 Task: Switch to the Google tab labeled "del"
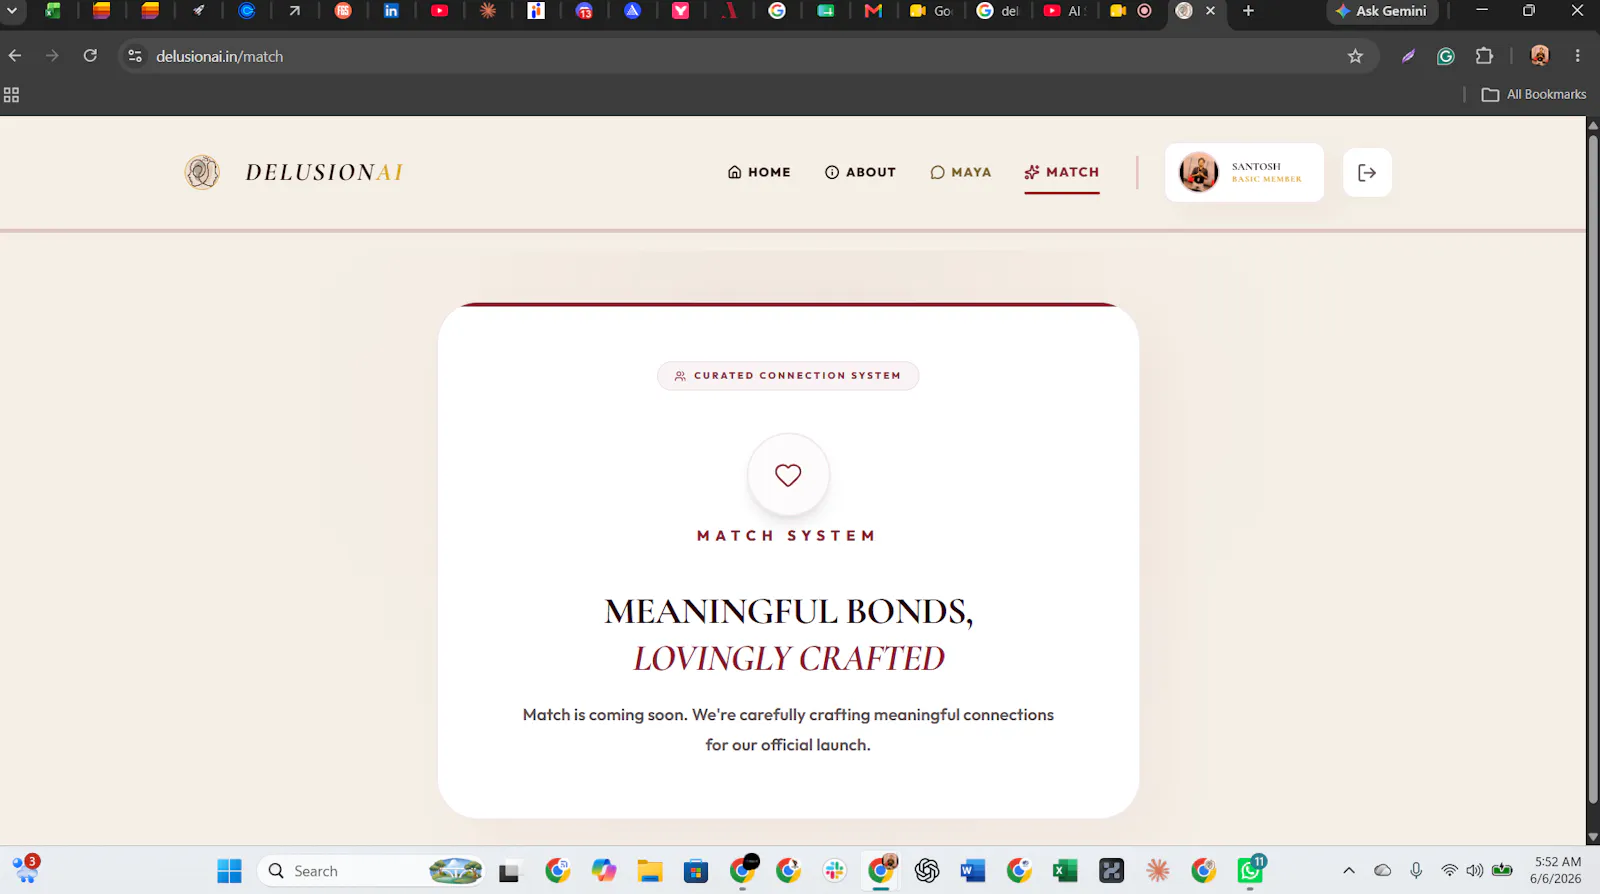tap(997, 11)
